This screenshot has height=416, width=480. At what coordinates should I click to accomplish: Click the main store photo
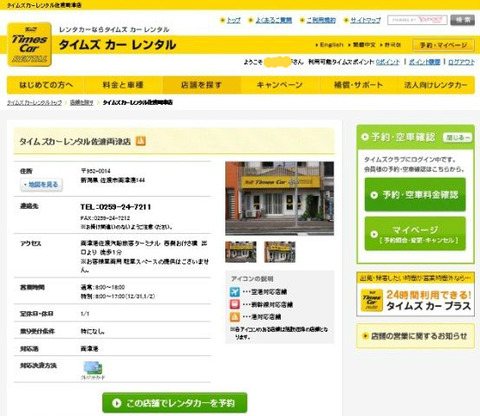coord(279,198)
